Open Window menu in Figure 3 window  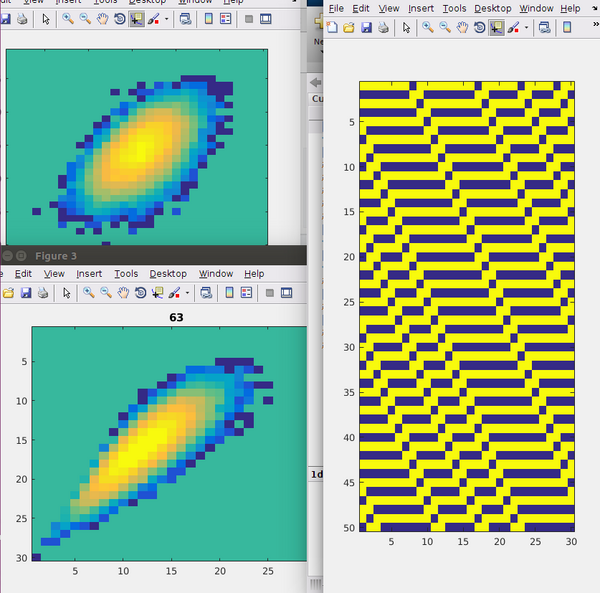[216, 274]
